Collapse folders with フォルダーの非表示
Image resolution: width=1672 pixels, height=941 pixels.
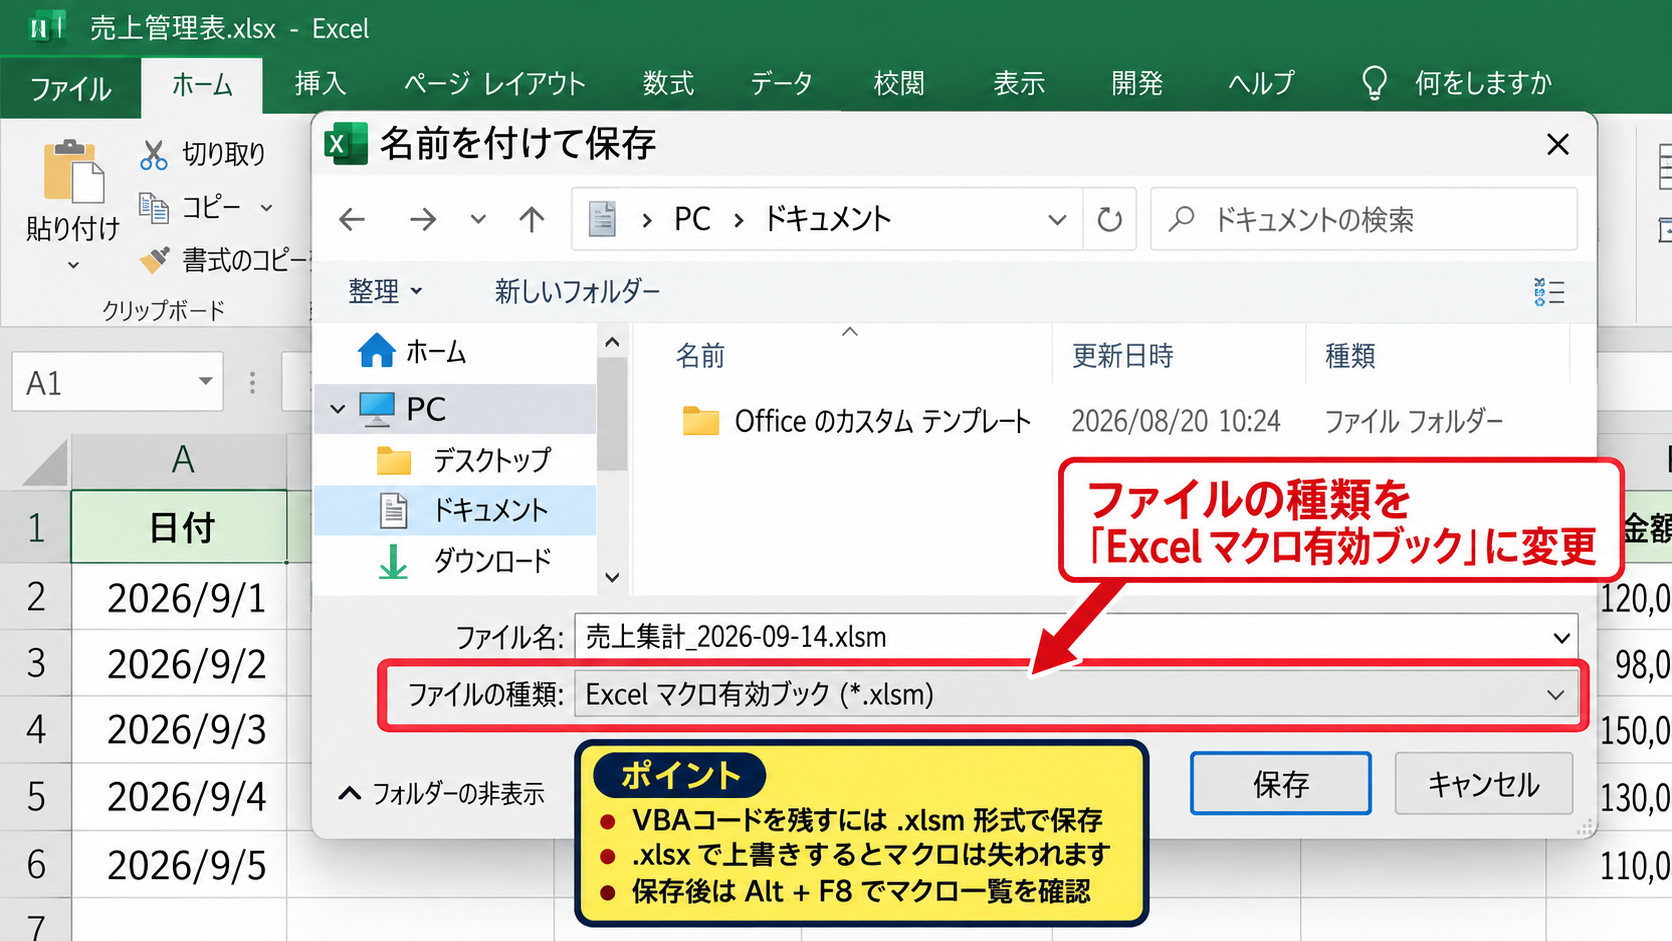tap(442, 794)
